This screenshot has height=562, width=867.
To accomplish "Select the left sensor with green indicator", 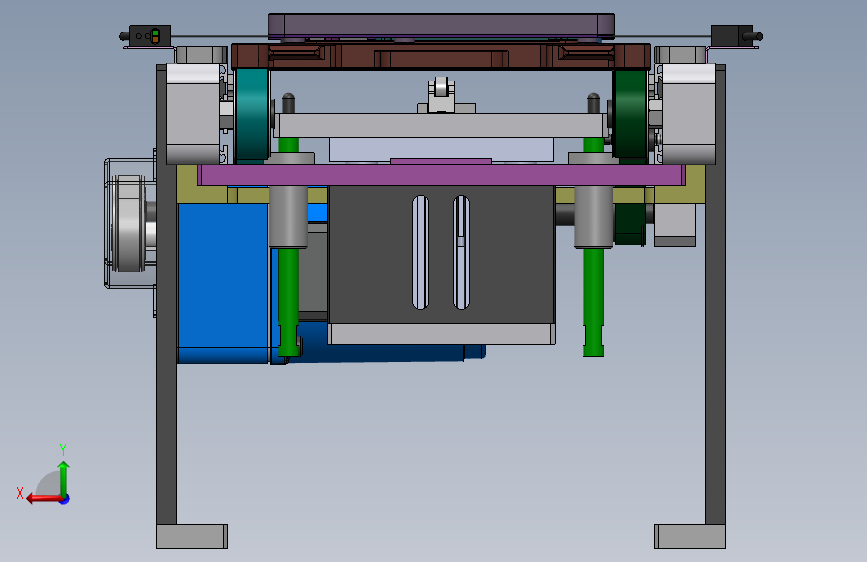I will [x=149, y=36].
